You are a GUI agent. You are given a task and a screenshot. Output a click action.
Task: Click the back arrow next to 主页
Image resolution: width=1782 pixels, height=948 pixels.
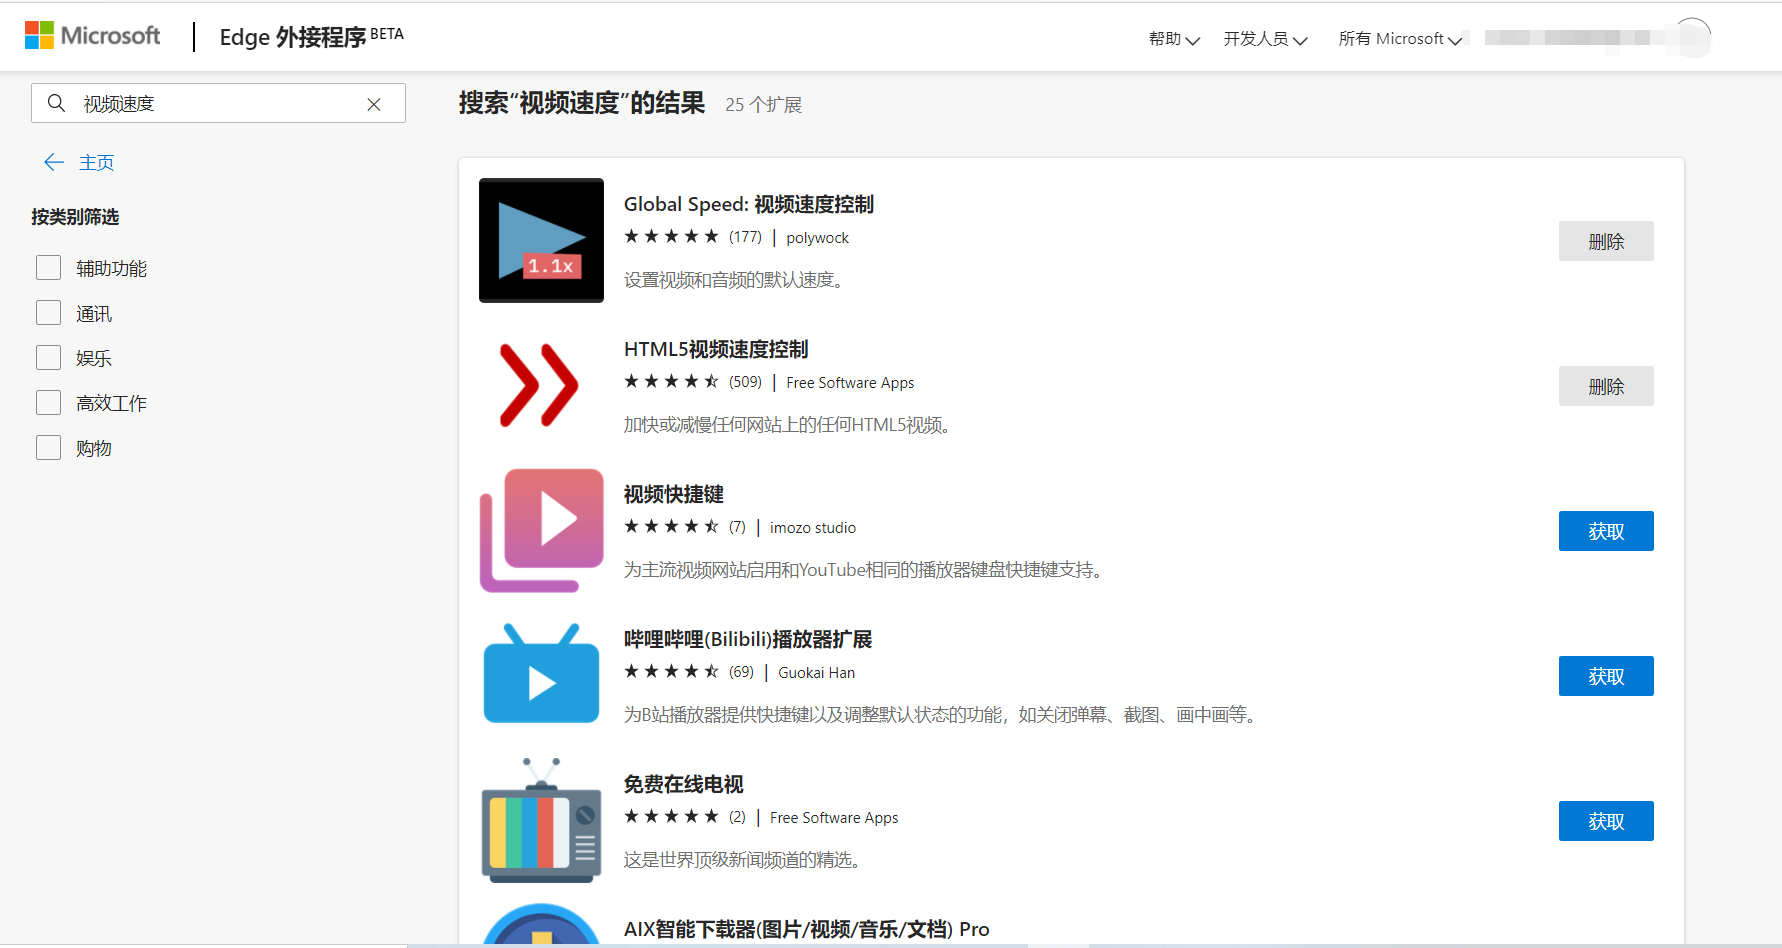[x=54, y=162]
